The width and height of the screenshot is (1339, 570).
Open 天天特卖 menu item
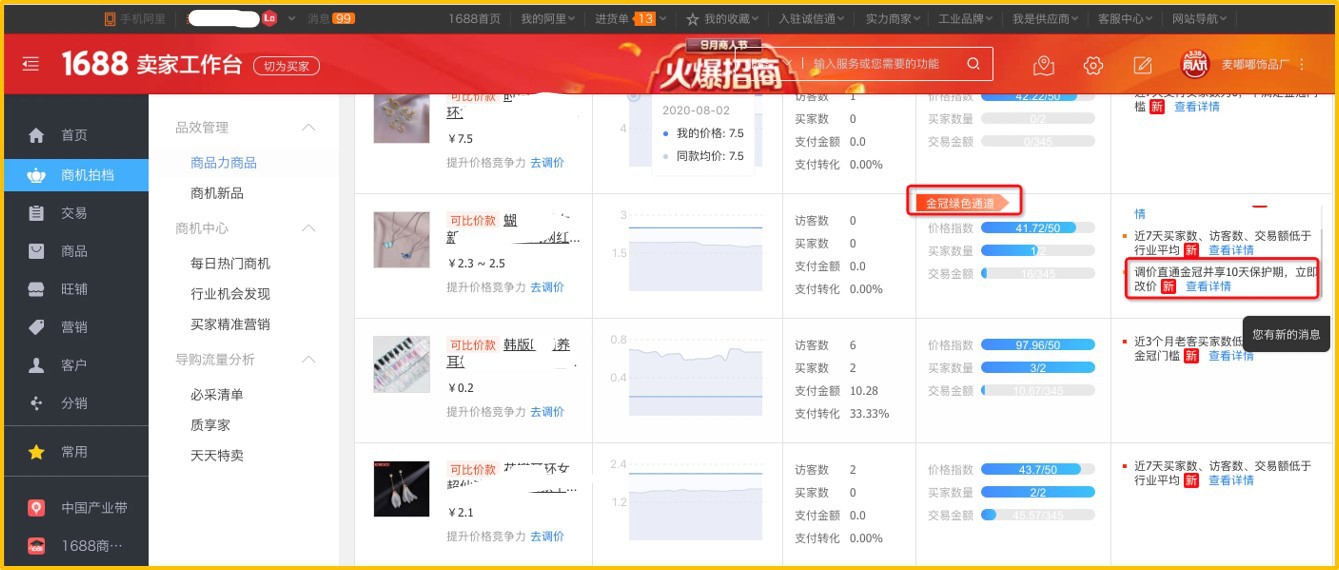click(217, 455)
